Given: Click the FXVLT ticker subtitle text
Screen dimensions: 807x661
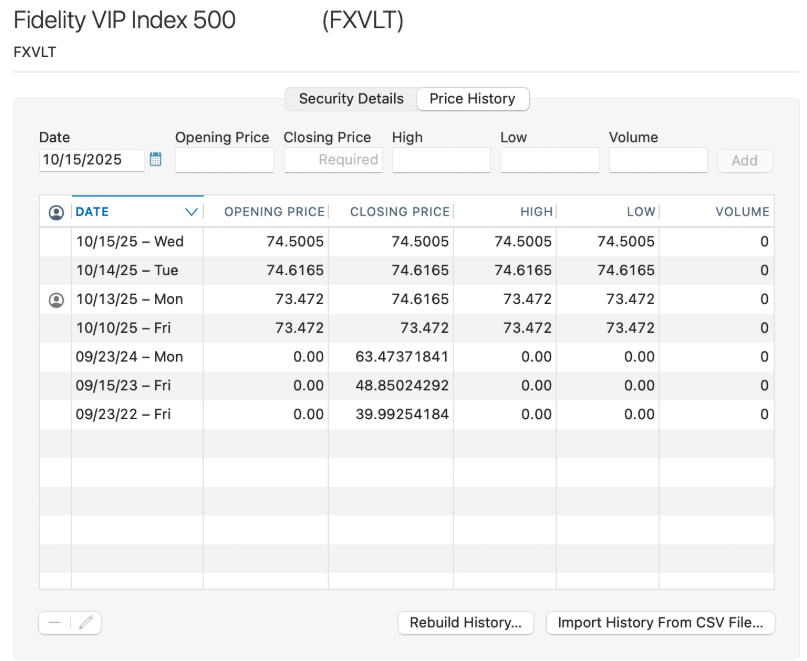Looking at the screenshot, I should coord(34,53).
